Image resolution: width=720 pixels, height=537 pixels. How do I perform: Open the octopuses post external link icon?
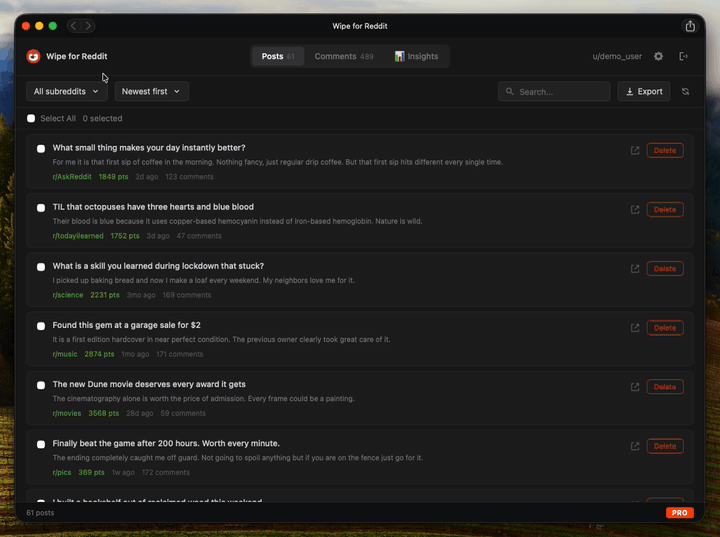pyautogui.click(x=635, y=209)
